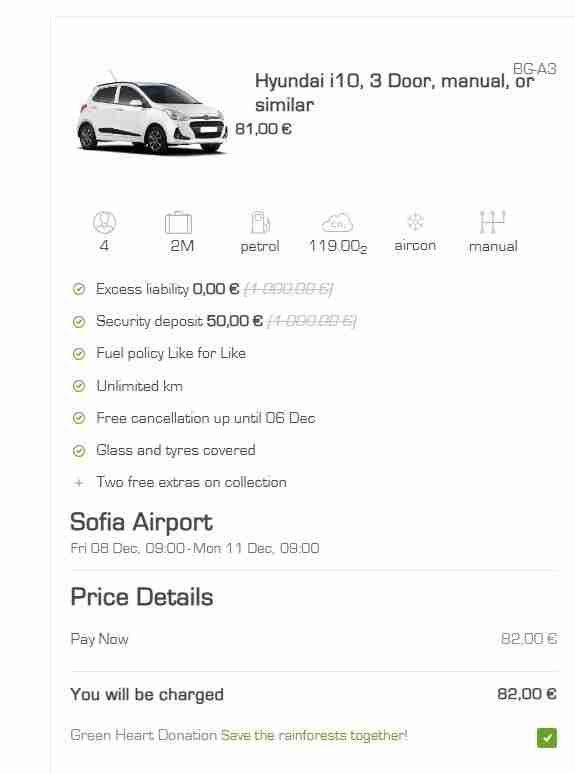Click the checkmark icon beside Excess liability
This screenshot has height=774, width=575.
79,289
